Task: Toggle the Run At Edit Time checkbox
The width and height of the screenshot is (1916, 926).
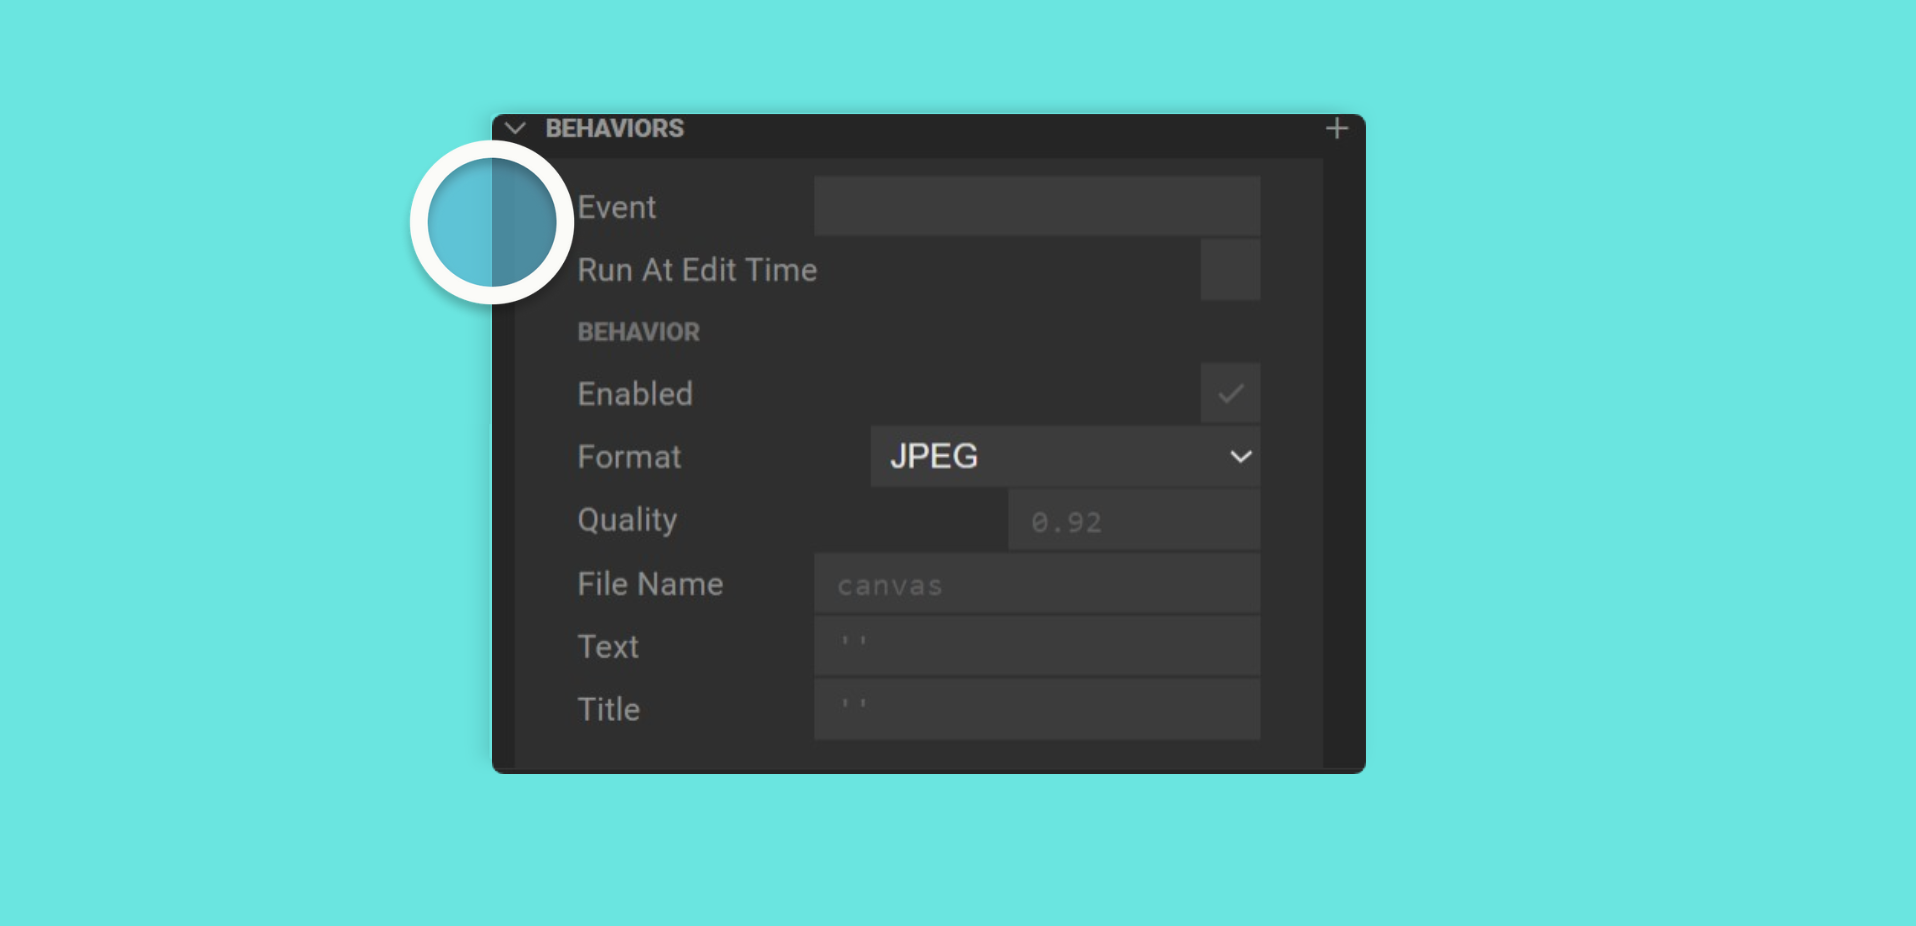Action: click(x=1230, y=270)
